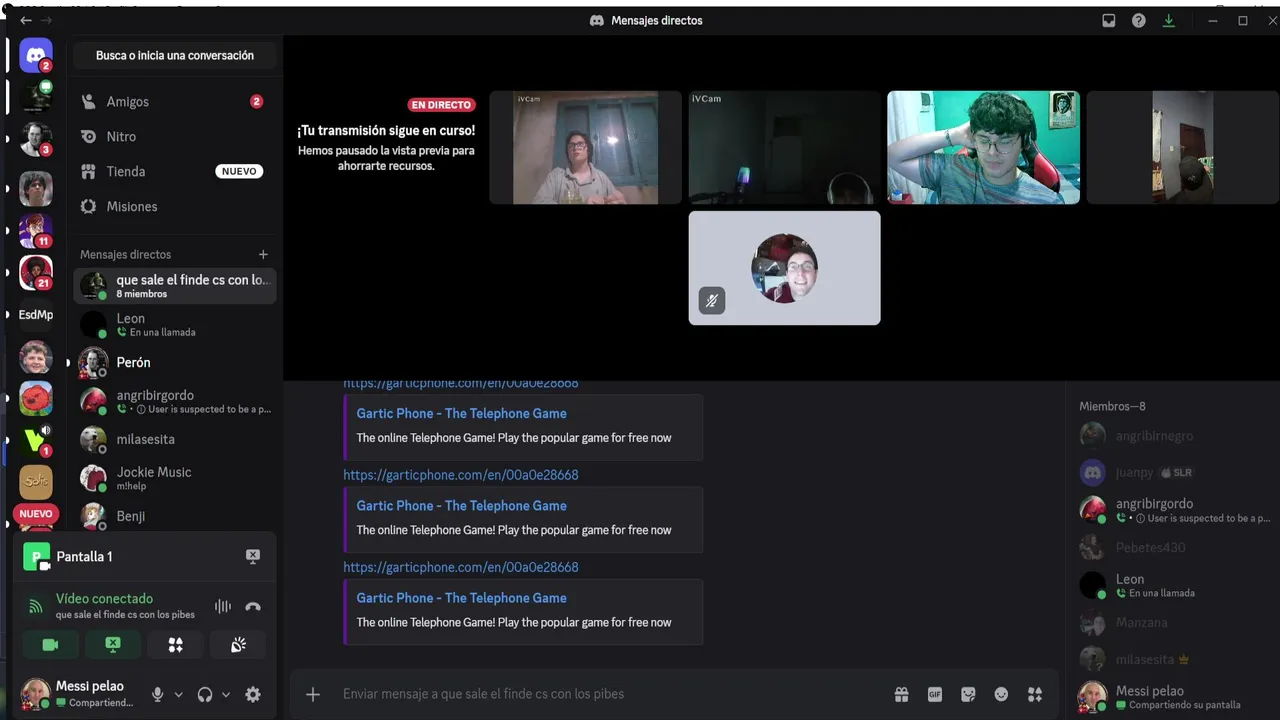Open voice connection signal details icon
This screenshot has height=720, width=1280.
(x=36, y=606)
